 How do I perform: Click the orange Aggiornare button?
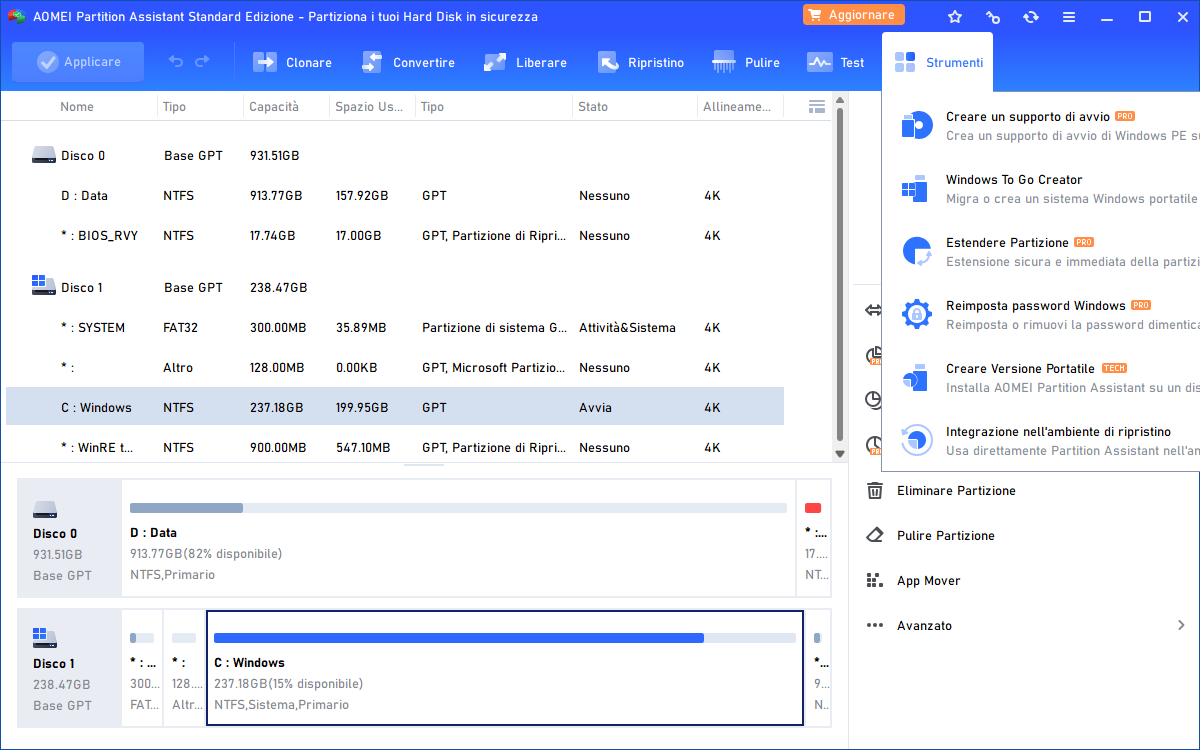pyautogui.click(x=854, y=15)
